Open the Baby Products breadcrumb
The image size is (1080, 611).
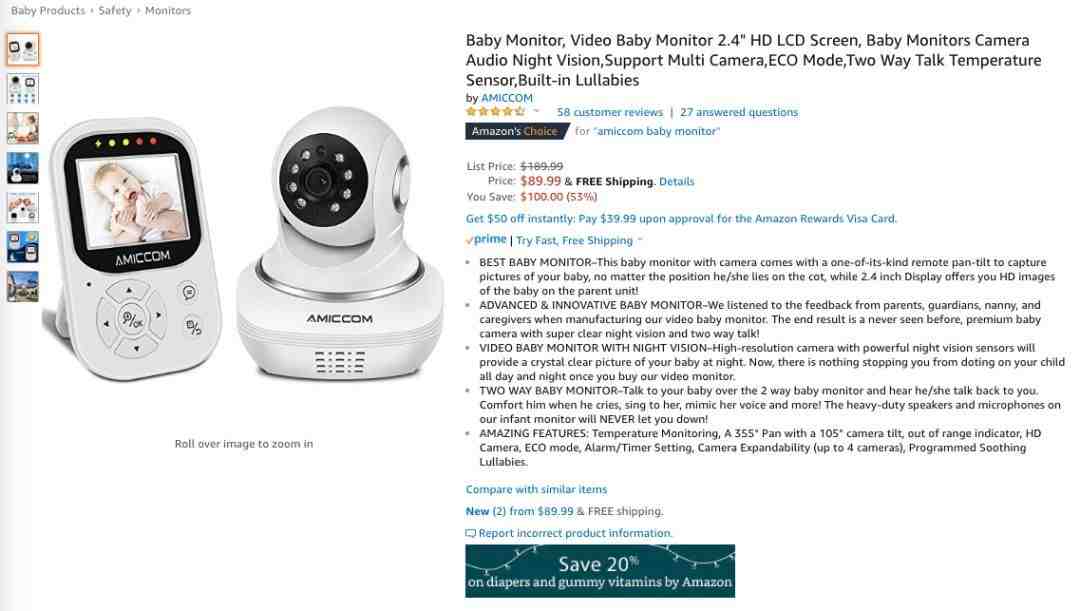(48, 10)
